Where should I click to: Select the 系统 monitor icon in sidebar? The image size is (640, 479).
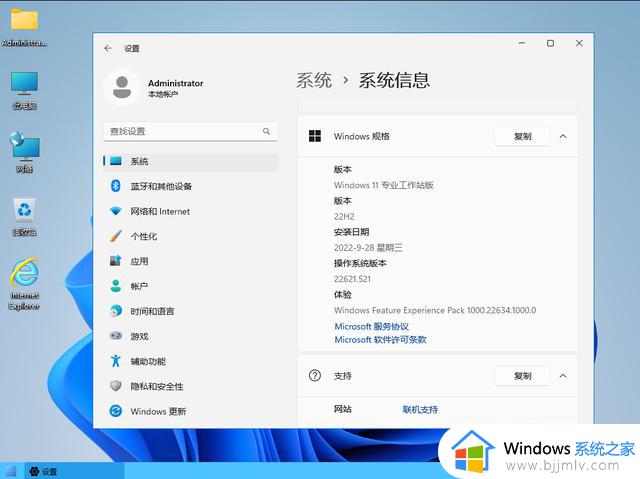(116, 161)
